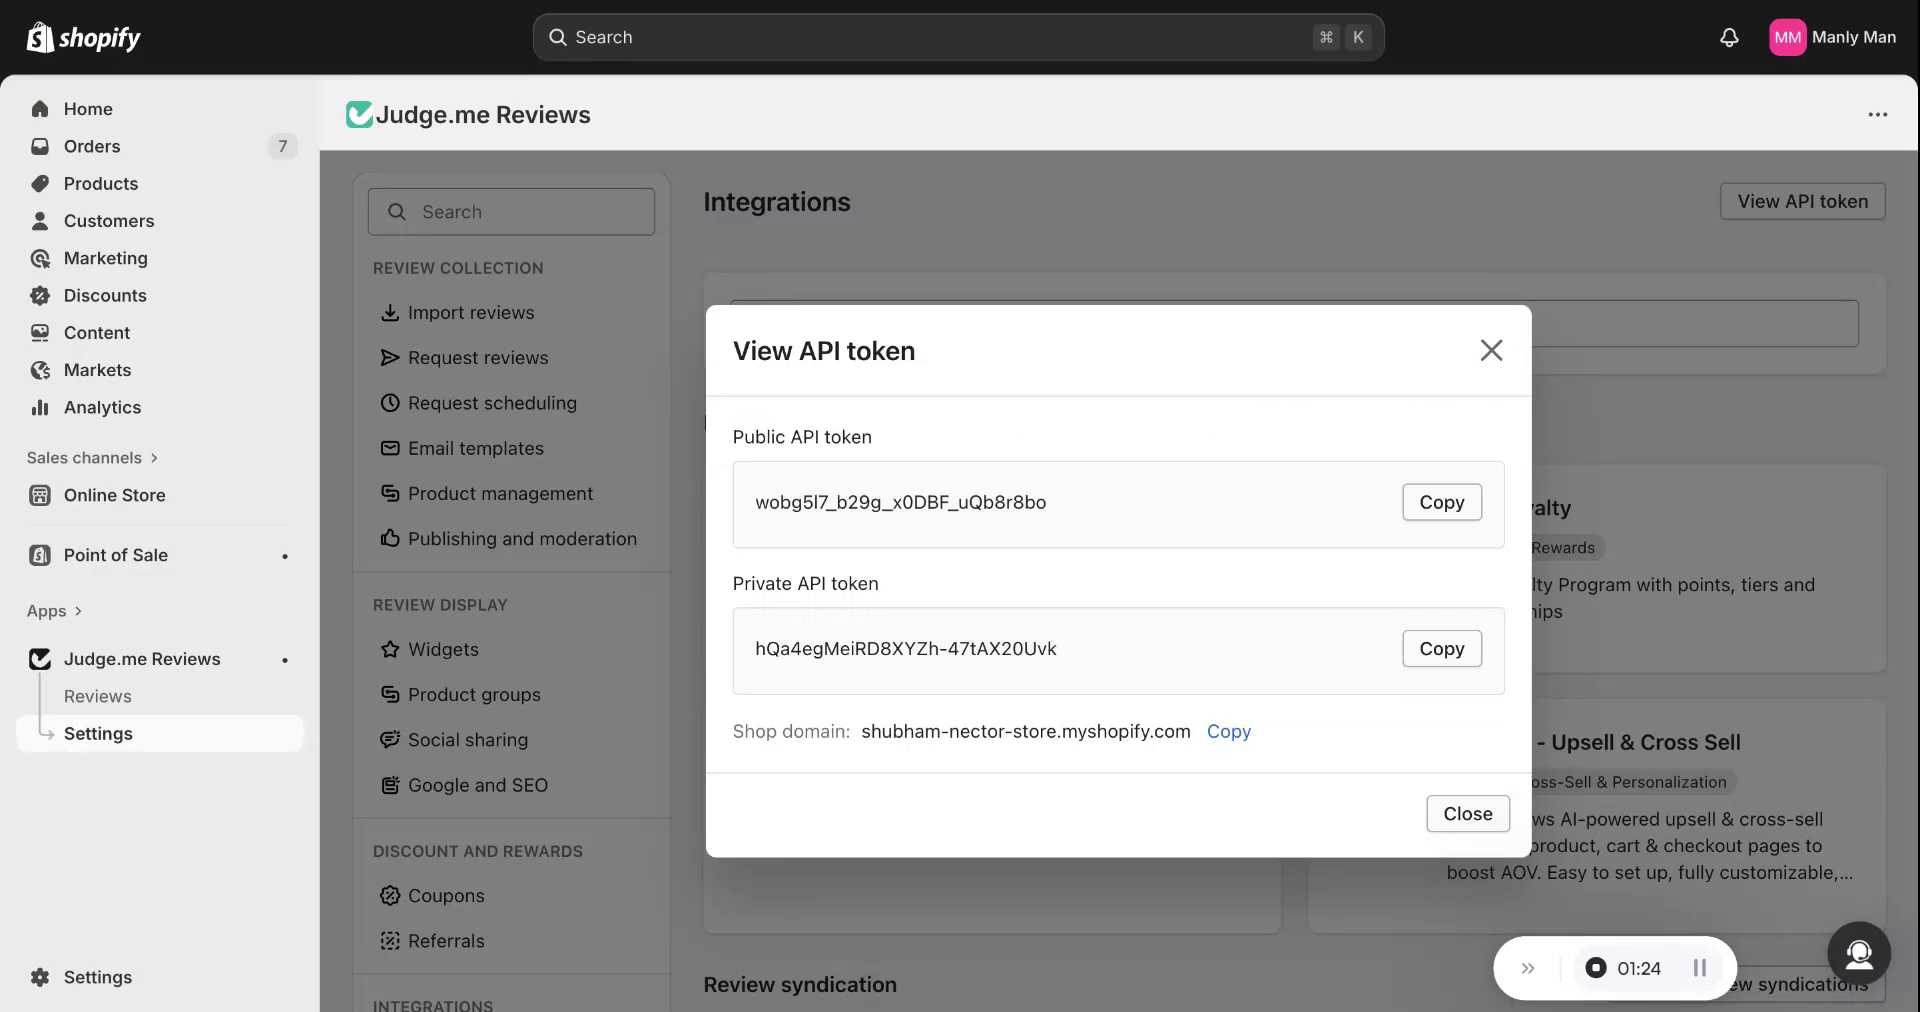Expand the Sales channels section

click(x=153, y=458)
